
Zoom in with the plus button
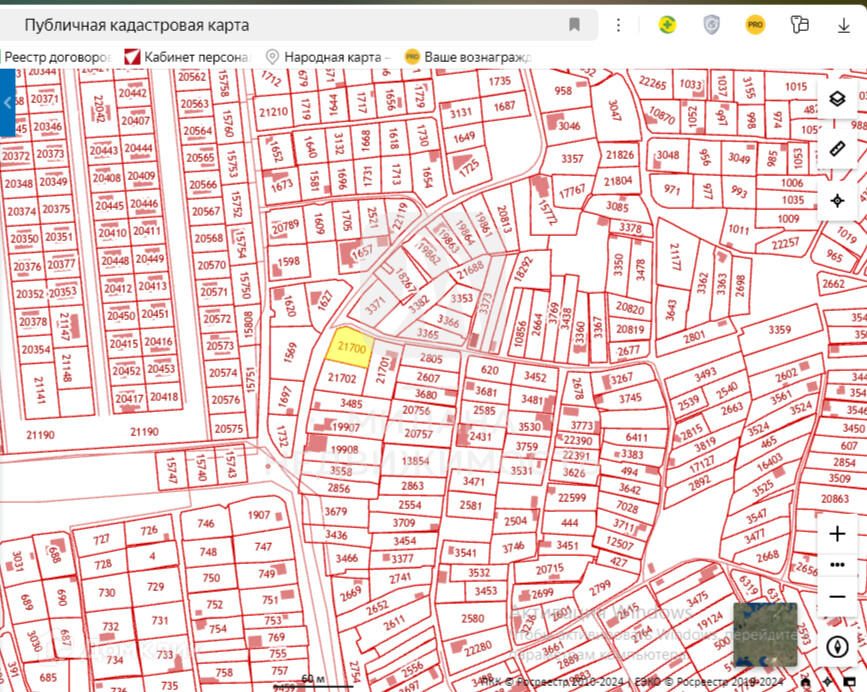(x=837, y=534)
